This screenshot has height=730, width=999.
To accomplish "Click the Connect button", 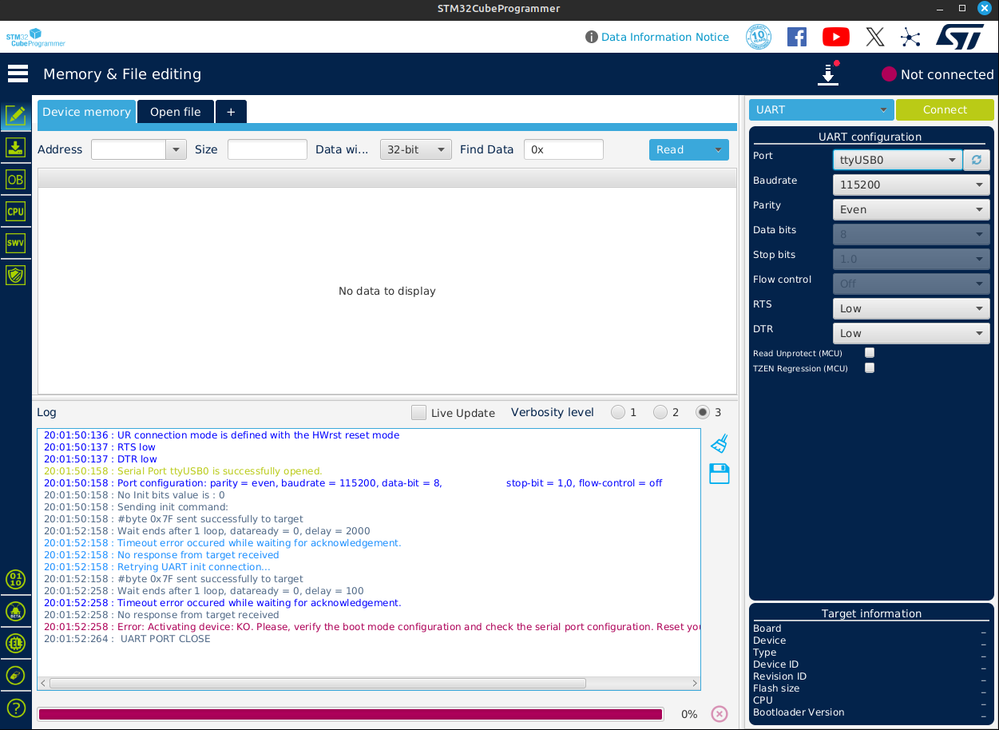I will coord(945,110).
